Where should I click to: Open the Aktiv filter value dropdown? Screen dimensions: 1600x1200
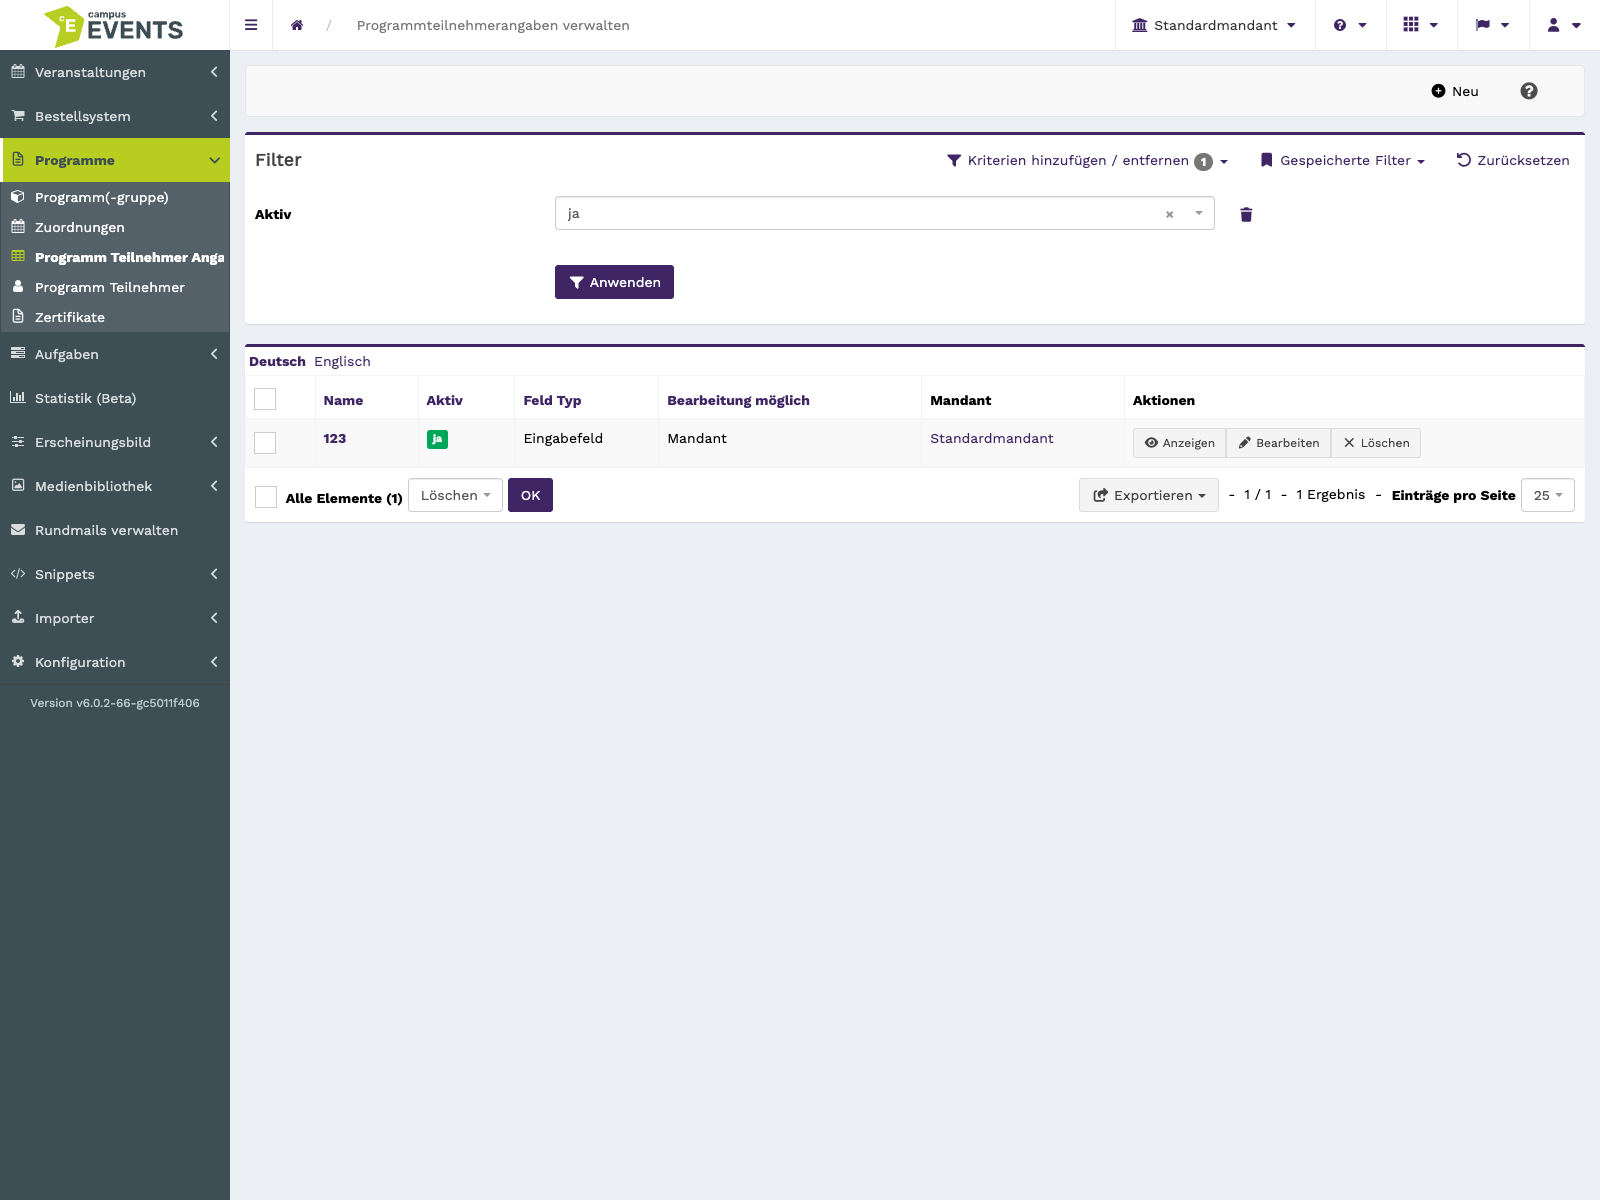885,213
